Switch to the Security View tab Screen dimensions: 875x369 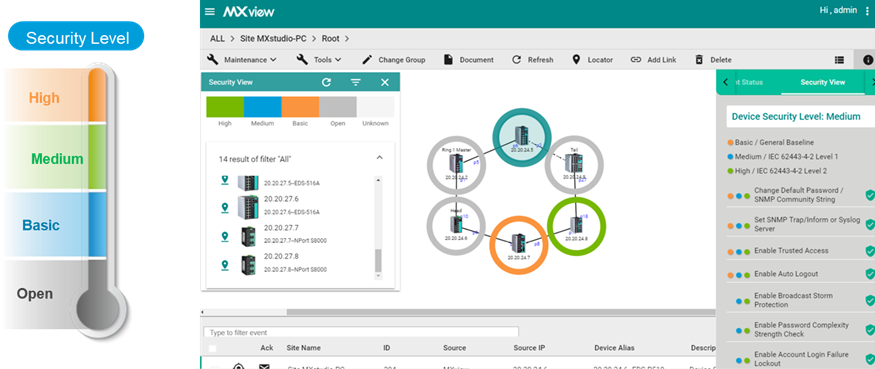tap(823, 82)
